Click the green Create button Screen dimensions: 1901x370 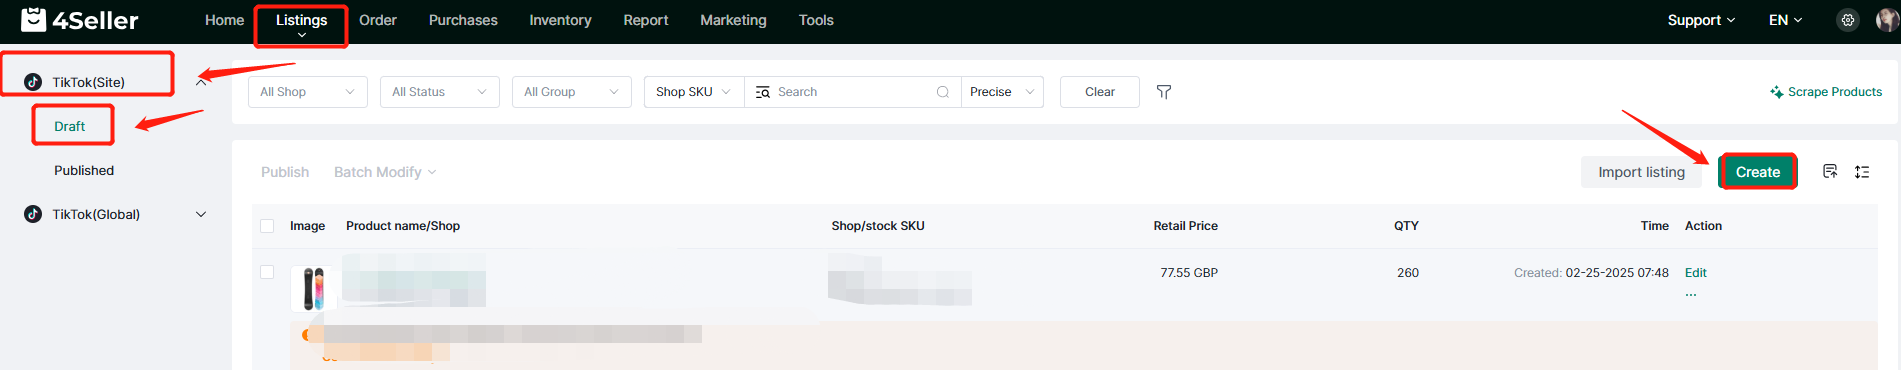pyautogui.click(x=1758, y=172)
